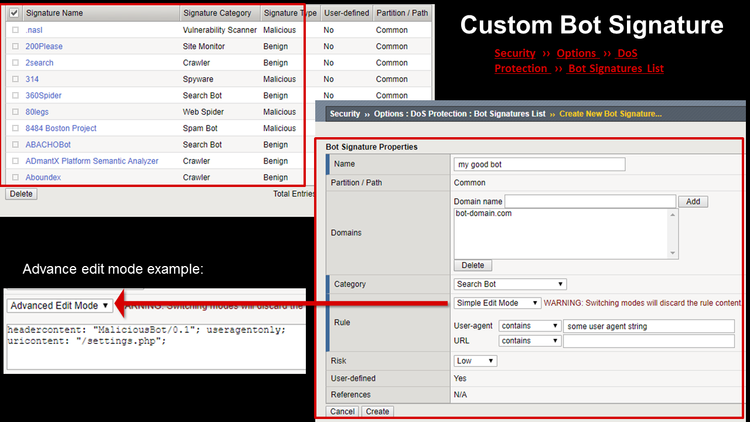Open the Category dropdown 'Search Bot'

[510, 284]
